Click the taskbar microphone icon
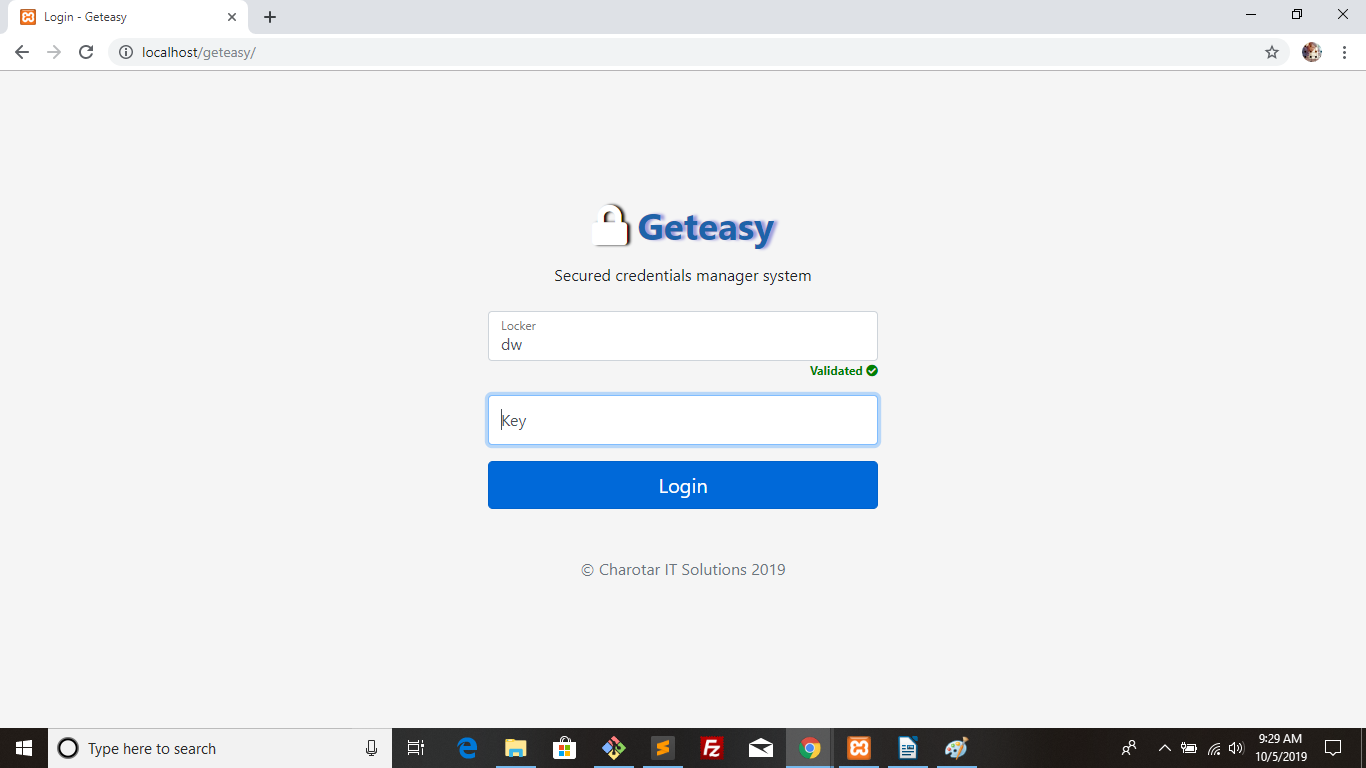Image resolution: width=1366 pixels, height=768 pixels. coord(372,748)
